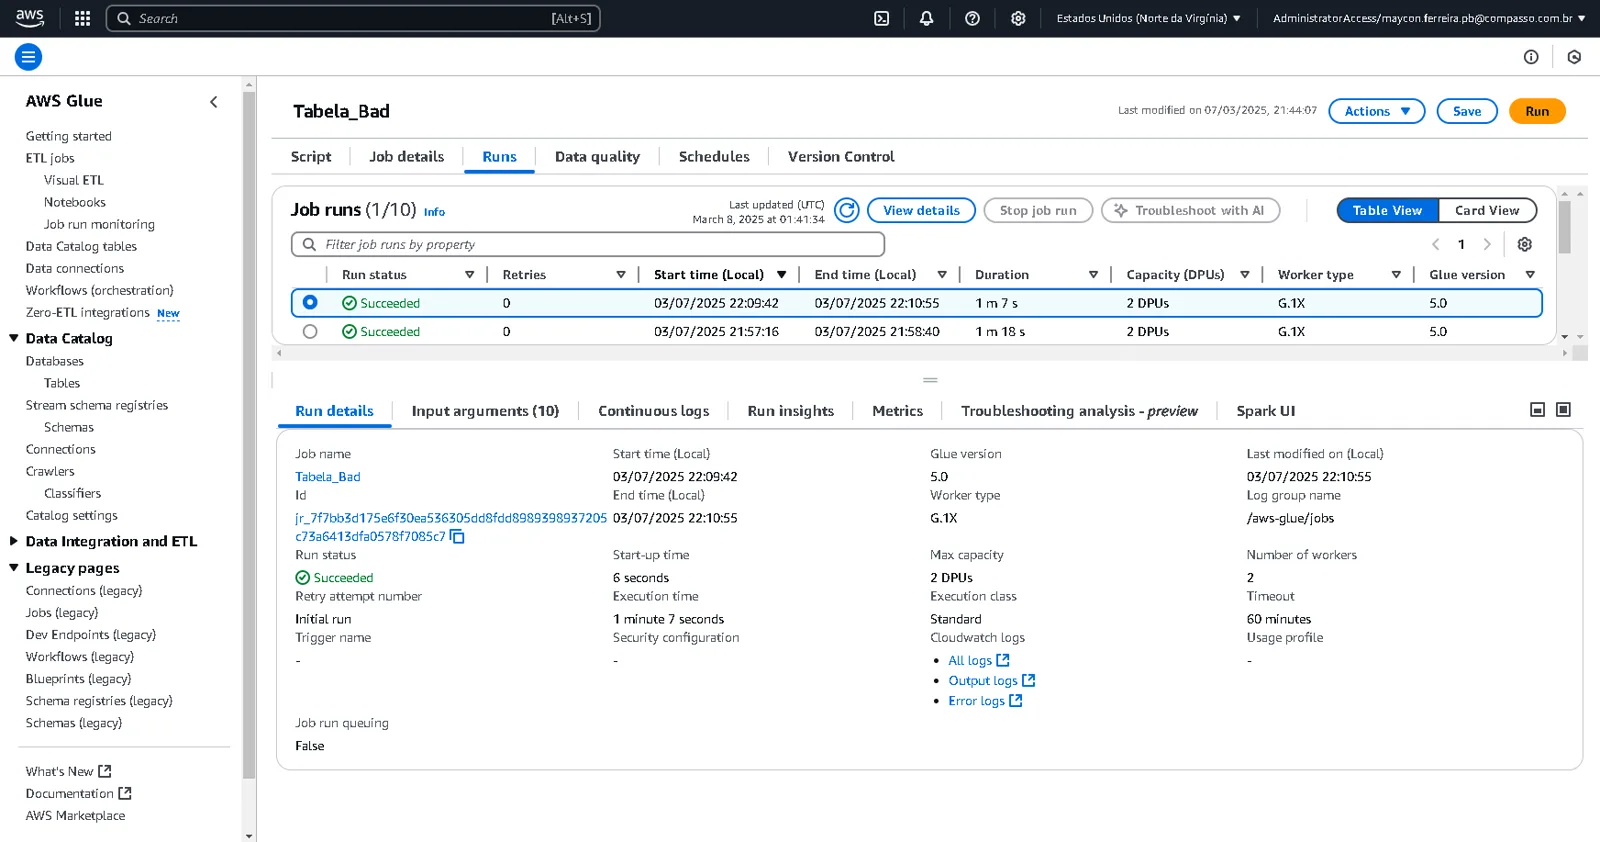
Task: Open the Spark UI tab
Action: coord(1266,411)
